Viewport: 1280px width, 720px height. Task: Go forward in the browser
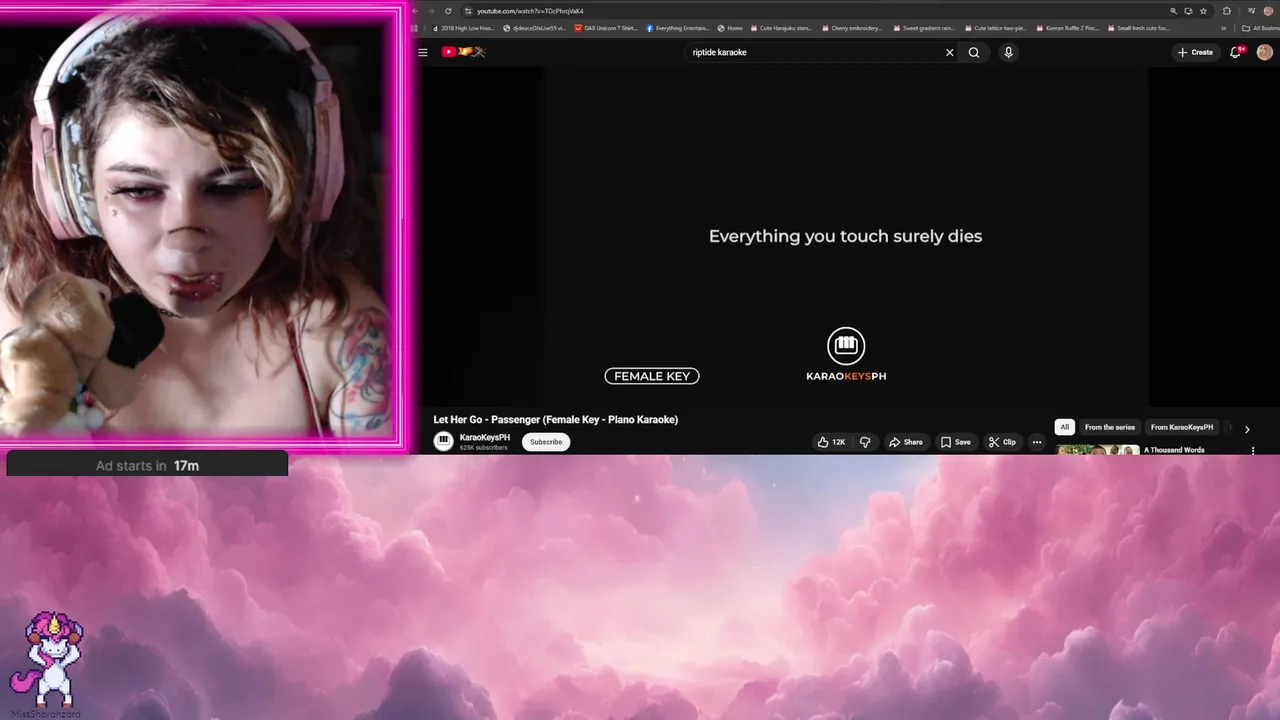tap(432, 11)
